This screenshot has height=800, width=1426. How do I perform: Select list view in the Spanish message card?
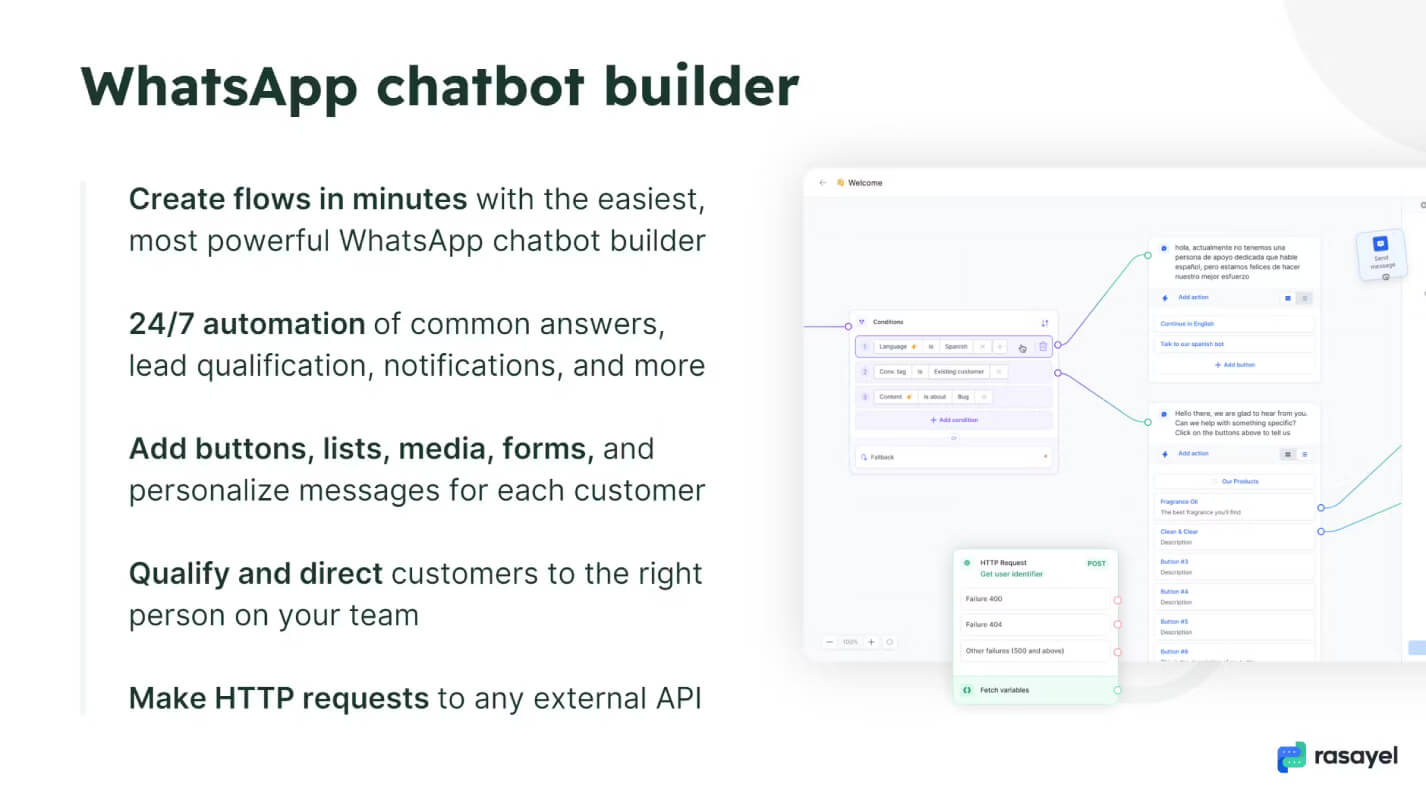coord(1304,298)
